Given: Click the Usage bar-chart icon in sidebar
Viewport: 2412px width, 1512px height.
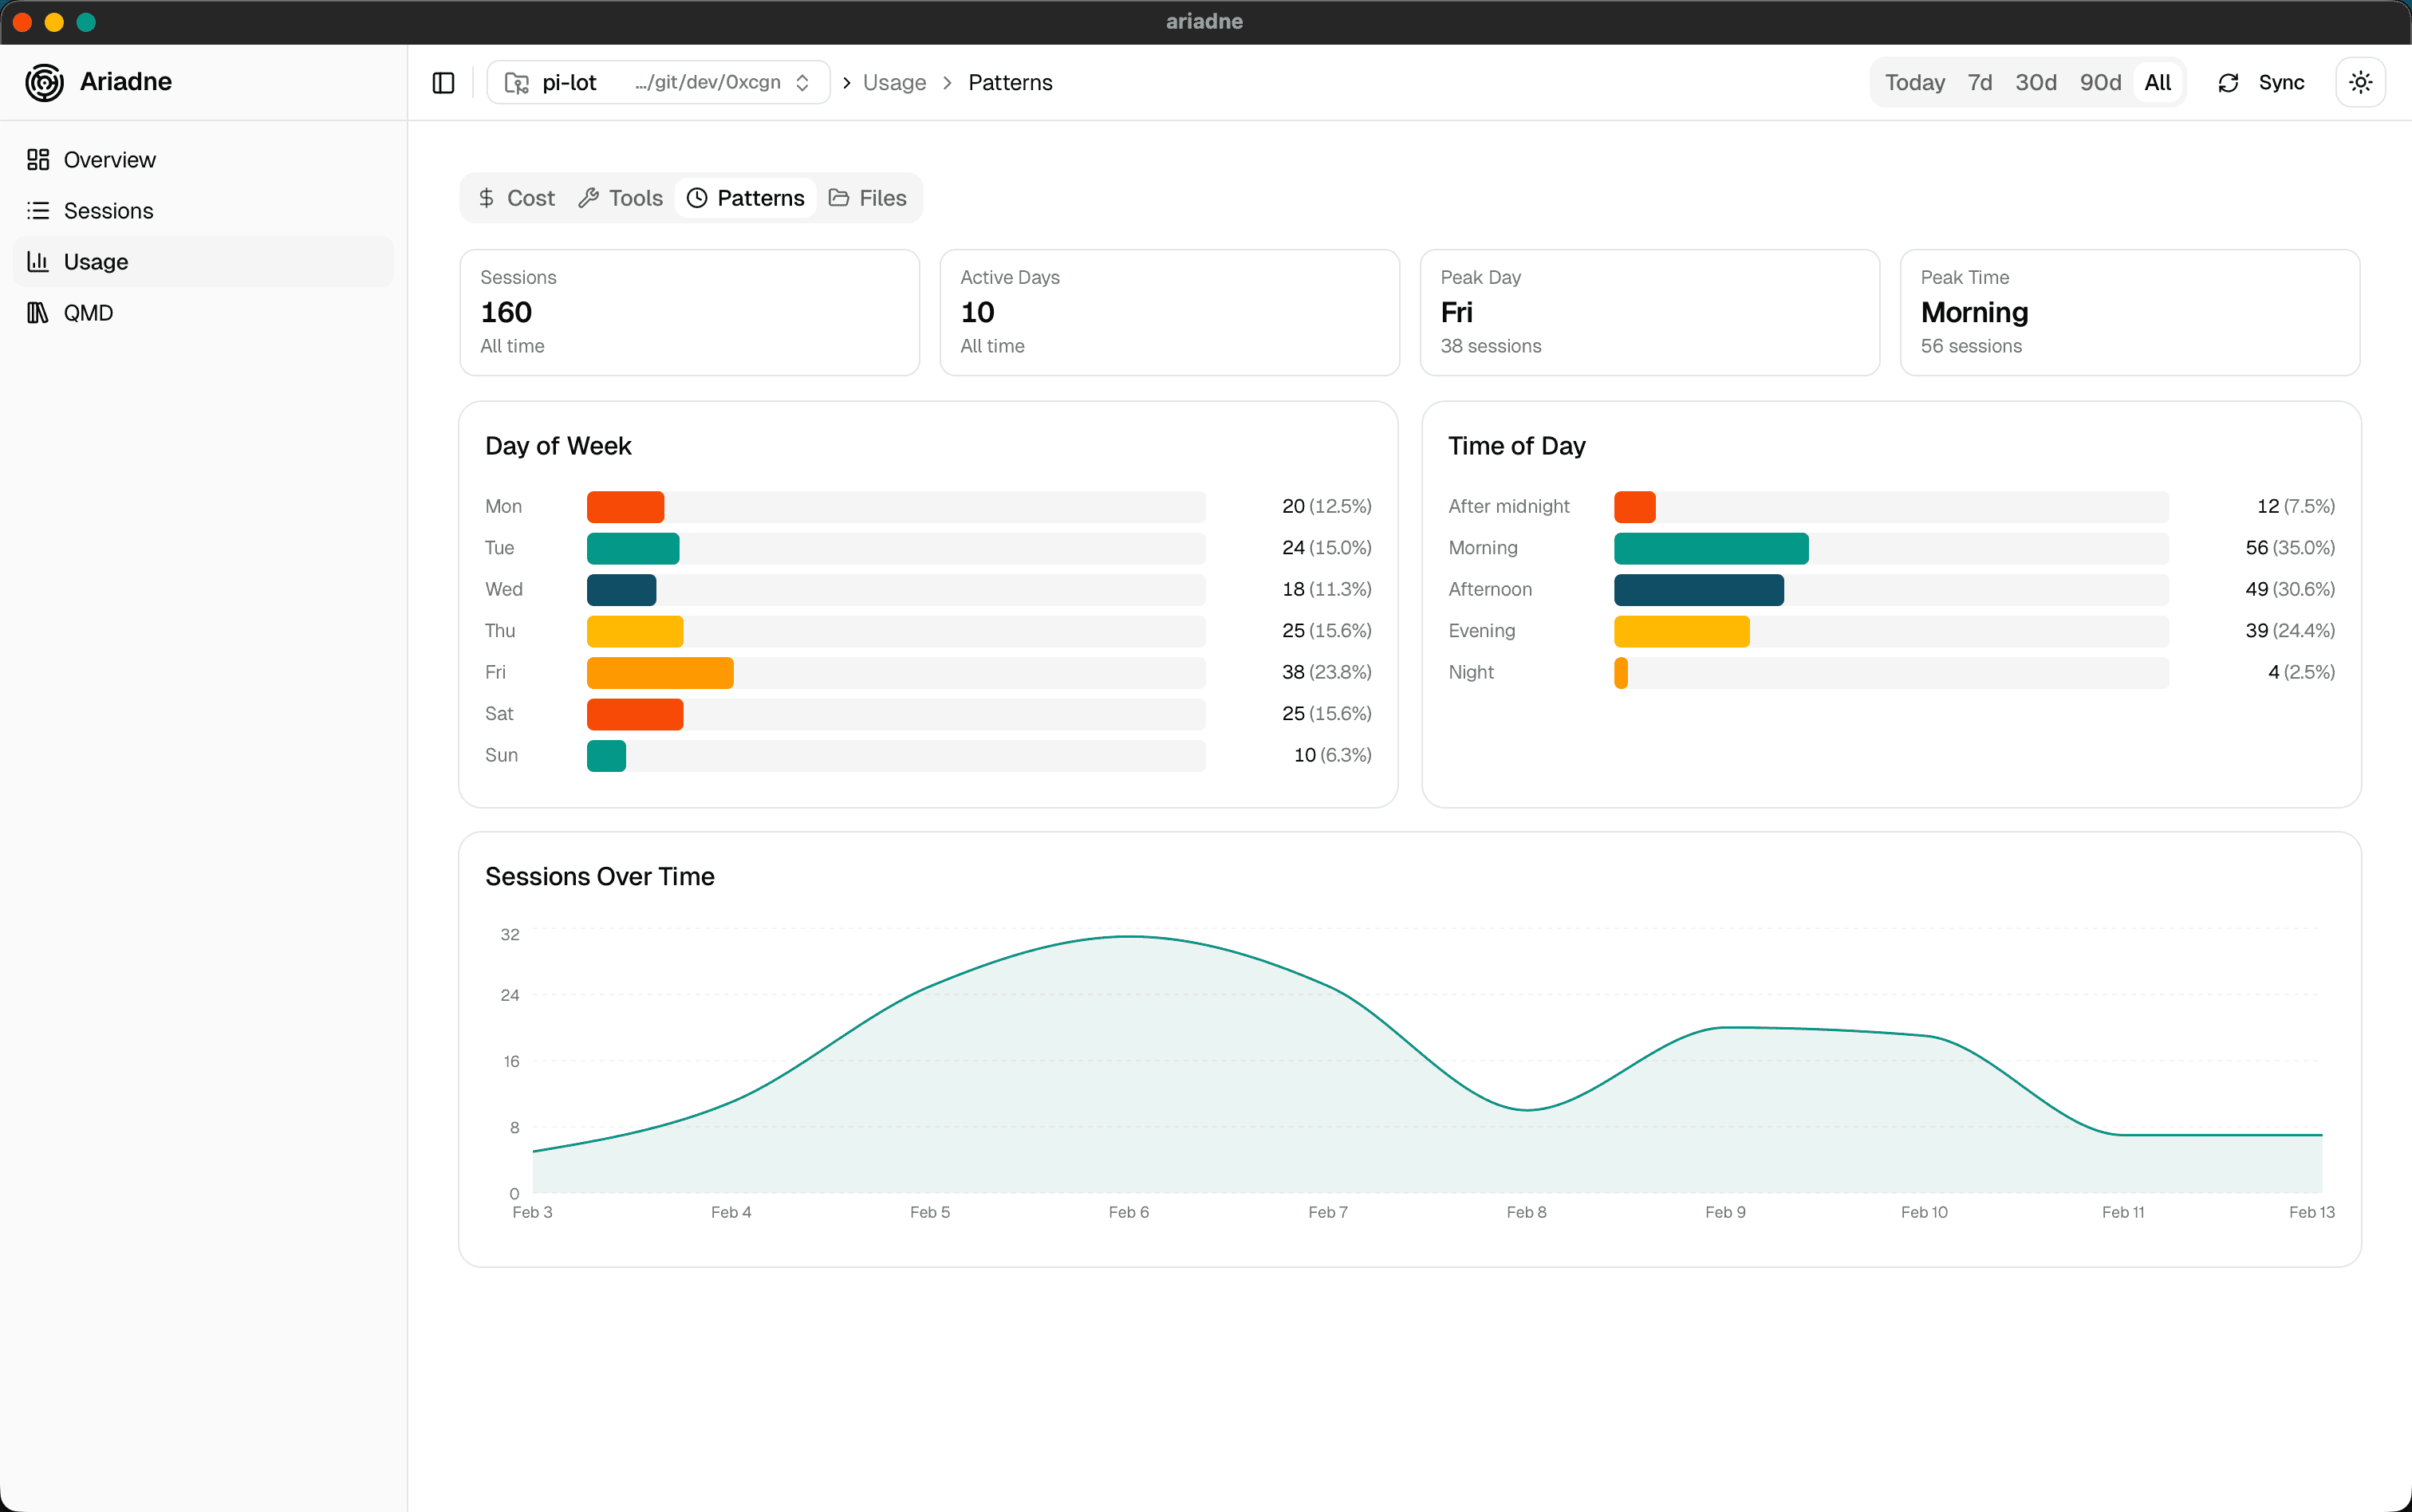Looking at the screenshot, I should click(x=38, y=261).
